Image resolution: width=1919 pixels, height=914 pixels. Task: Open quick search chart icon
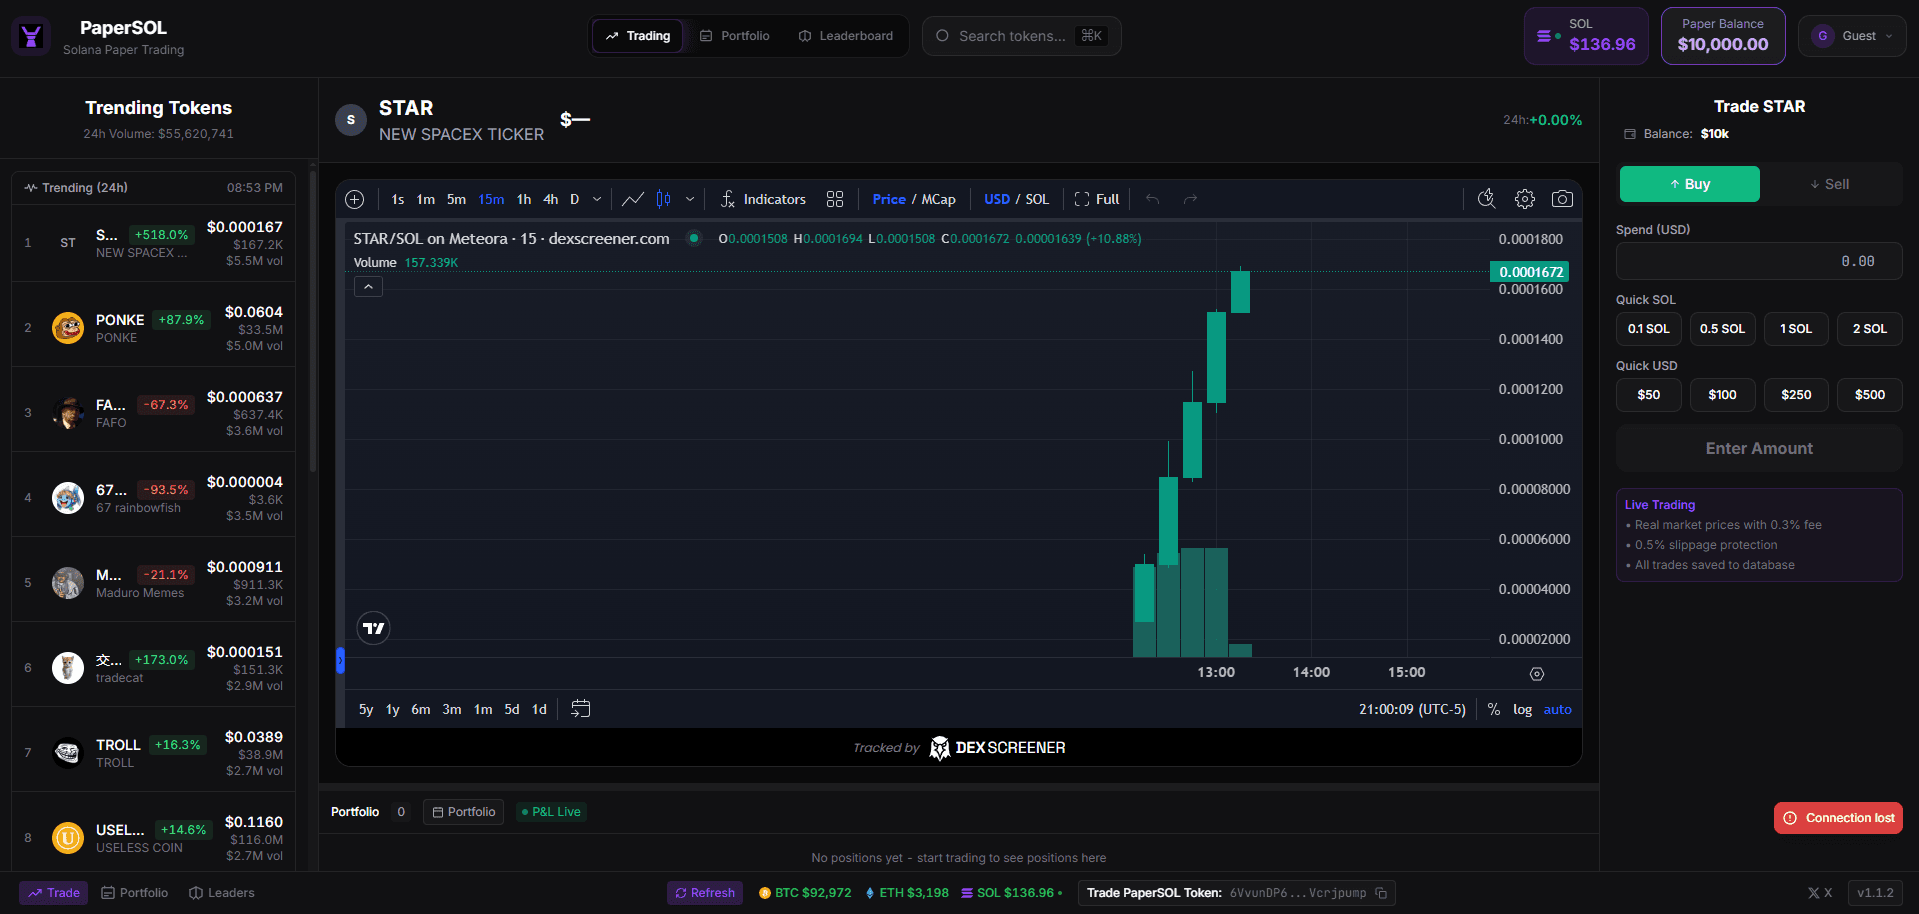[1486, 199]
